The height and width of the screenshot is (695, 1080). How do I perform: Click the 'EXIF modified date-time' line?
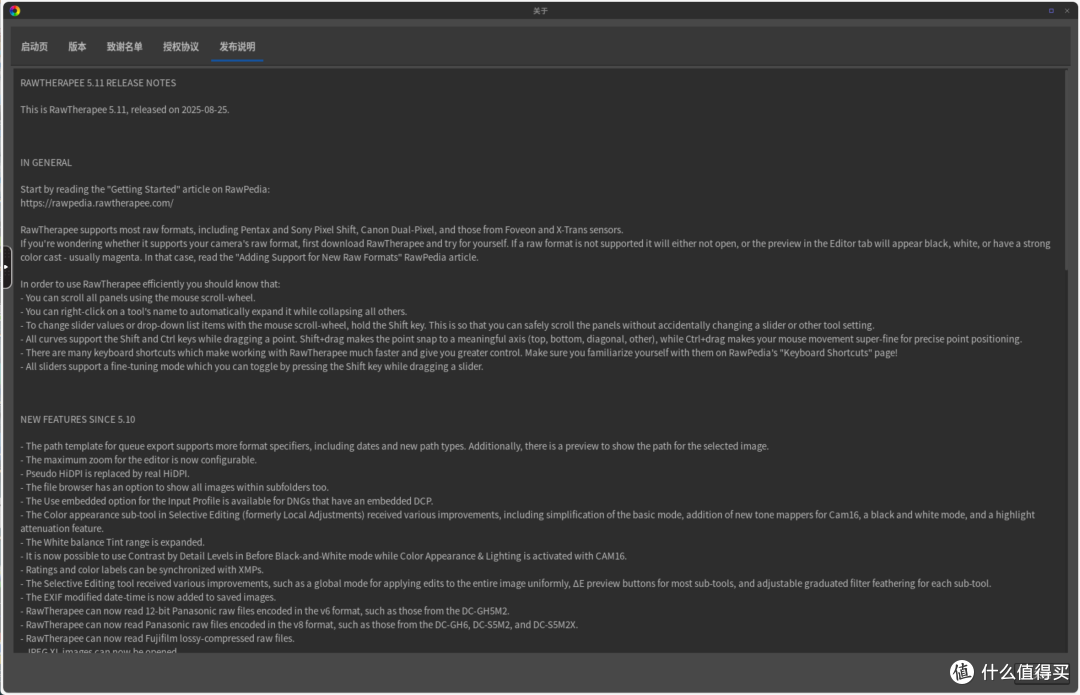coord(148,597)
